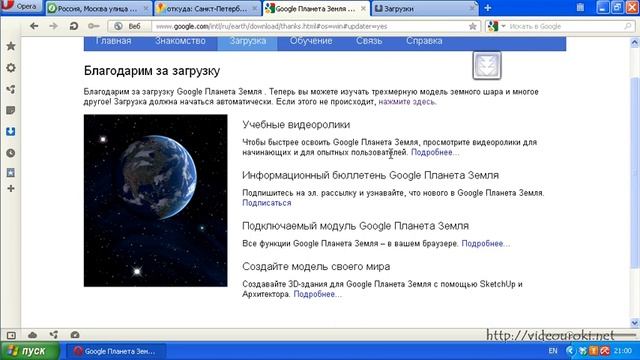This screenshot has height=360, width=640.
Task: Add a panel with the sidebar plus
Action: coord(11,189)
